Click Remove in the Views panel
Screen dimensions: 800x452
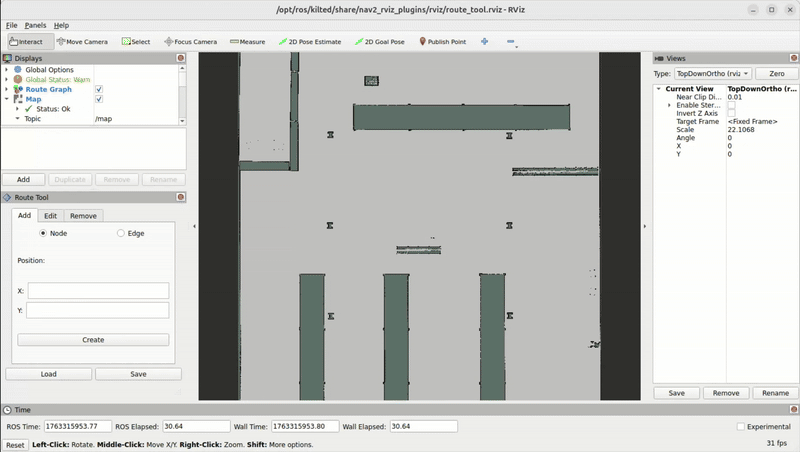click(x=726, y=393)
